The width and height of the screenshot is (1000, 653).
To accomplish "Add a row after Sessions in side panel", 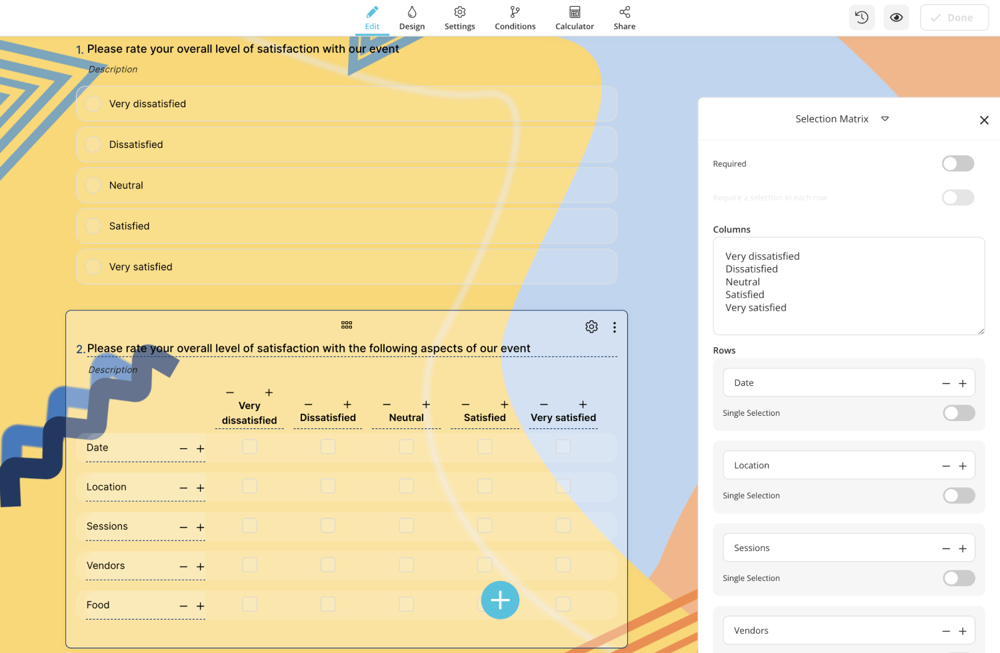I will (x=963, y=549).
